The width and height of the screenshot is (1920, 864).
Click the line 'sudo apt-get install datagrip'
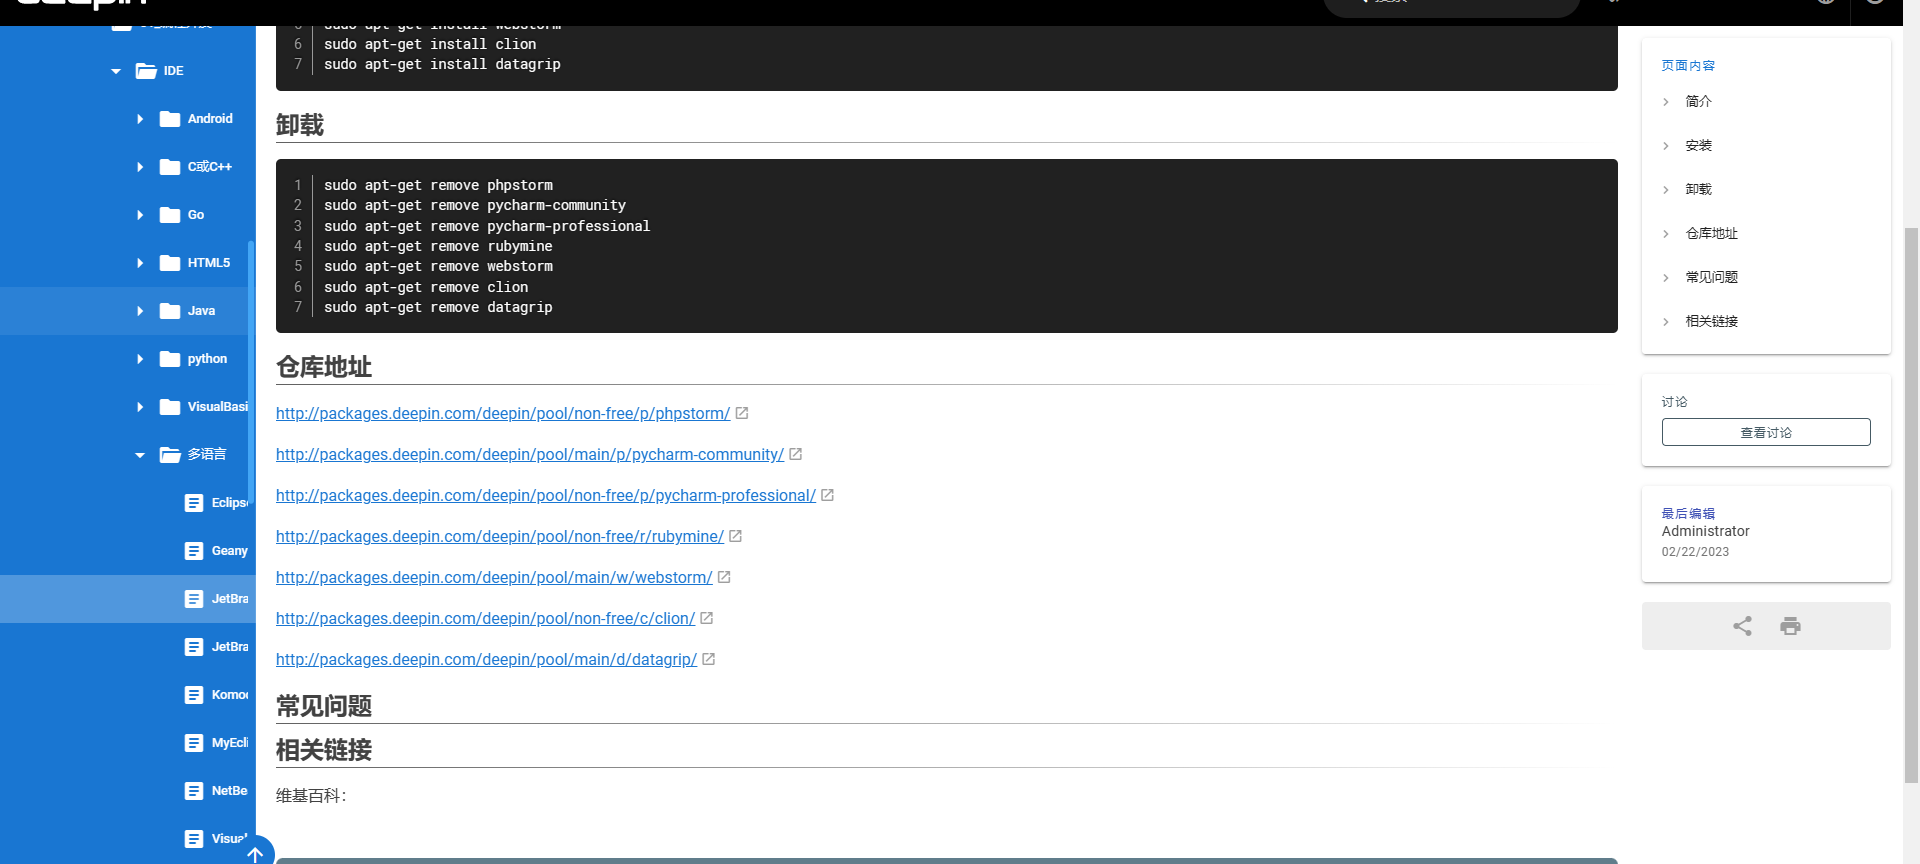coord(442,64)
